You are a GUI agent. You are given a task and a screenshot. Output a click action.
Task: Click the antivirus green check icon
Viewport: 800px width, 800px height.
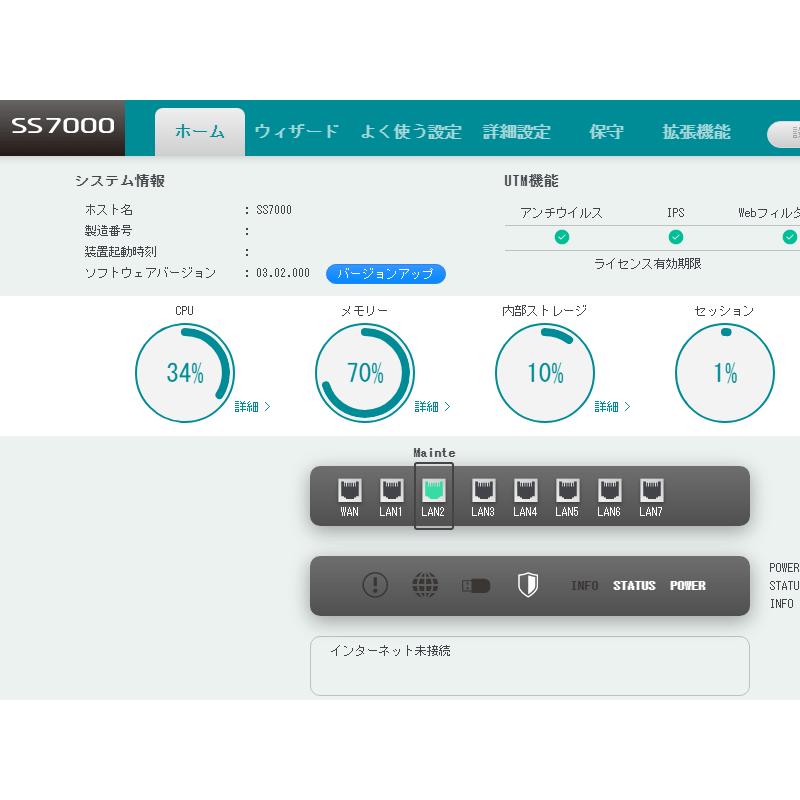tap(562, 237)
